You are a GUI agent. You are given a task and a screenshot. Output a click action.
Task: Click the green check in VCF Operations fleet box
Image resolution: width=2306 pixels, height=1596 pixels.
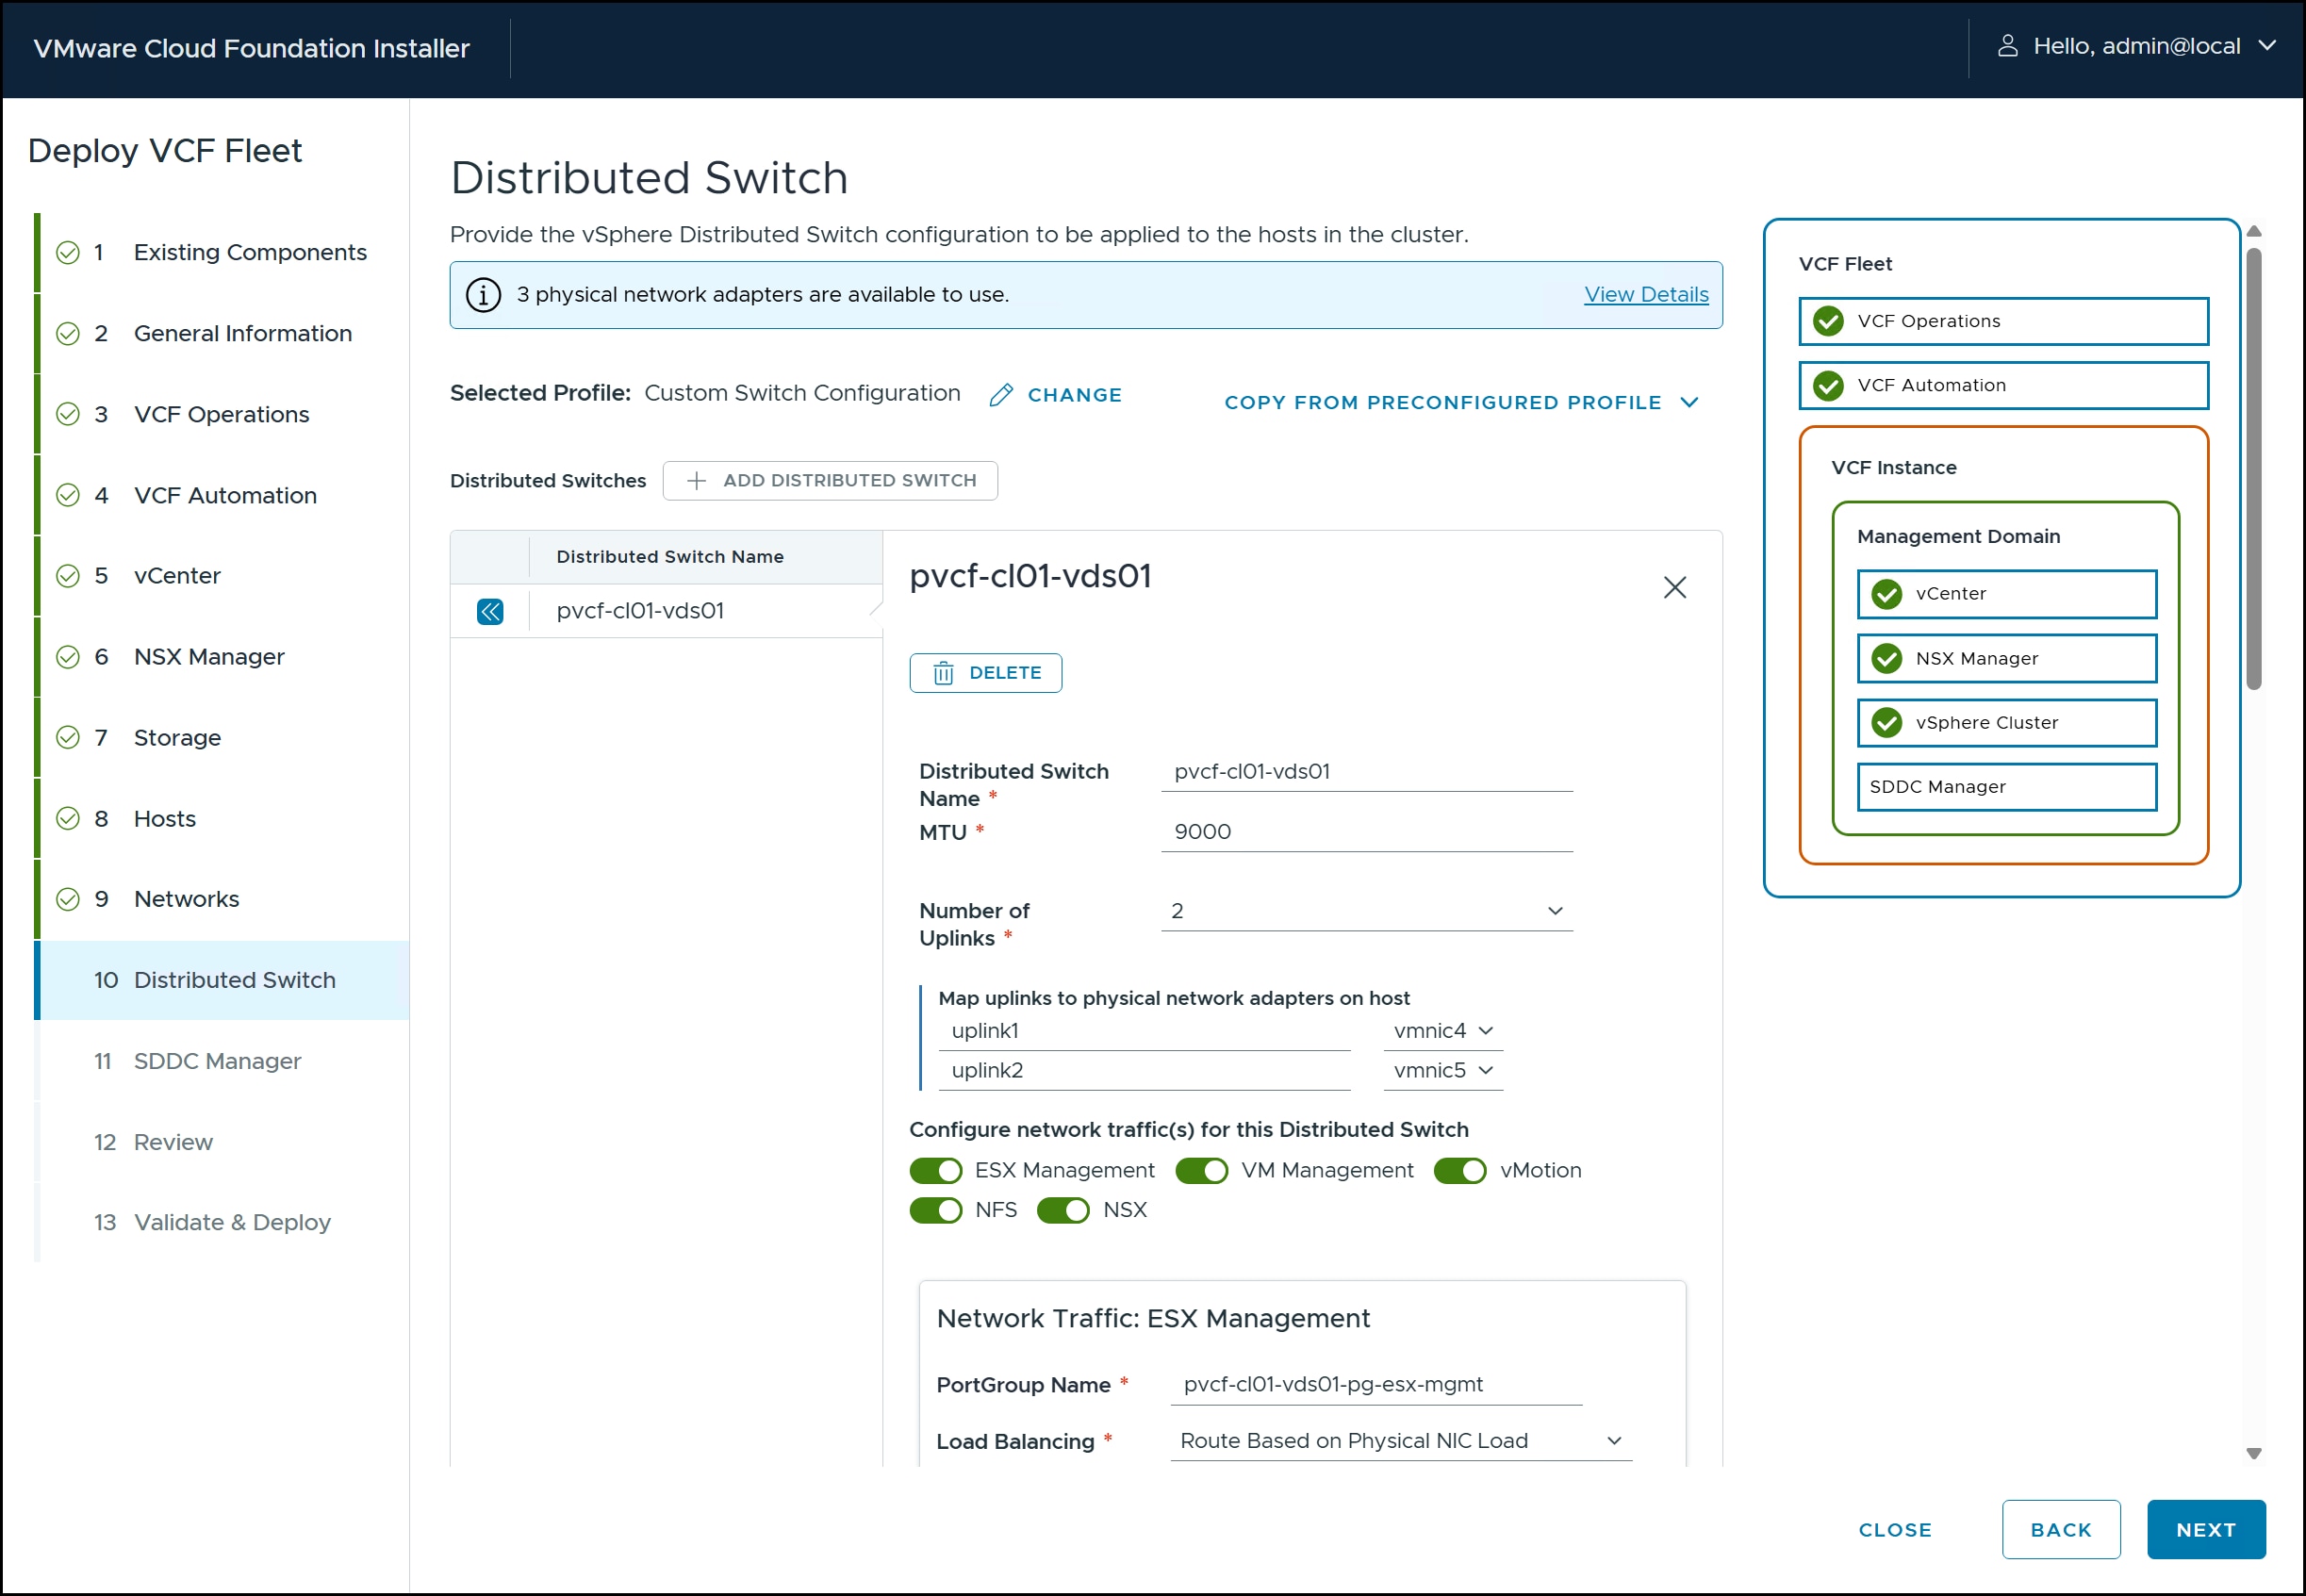tap(1828, 321)
